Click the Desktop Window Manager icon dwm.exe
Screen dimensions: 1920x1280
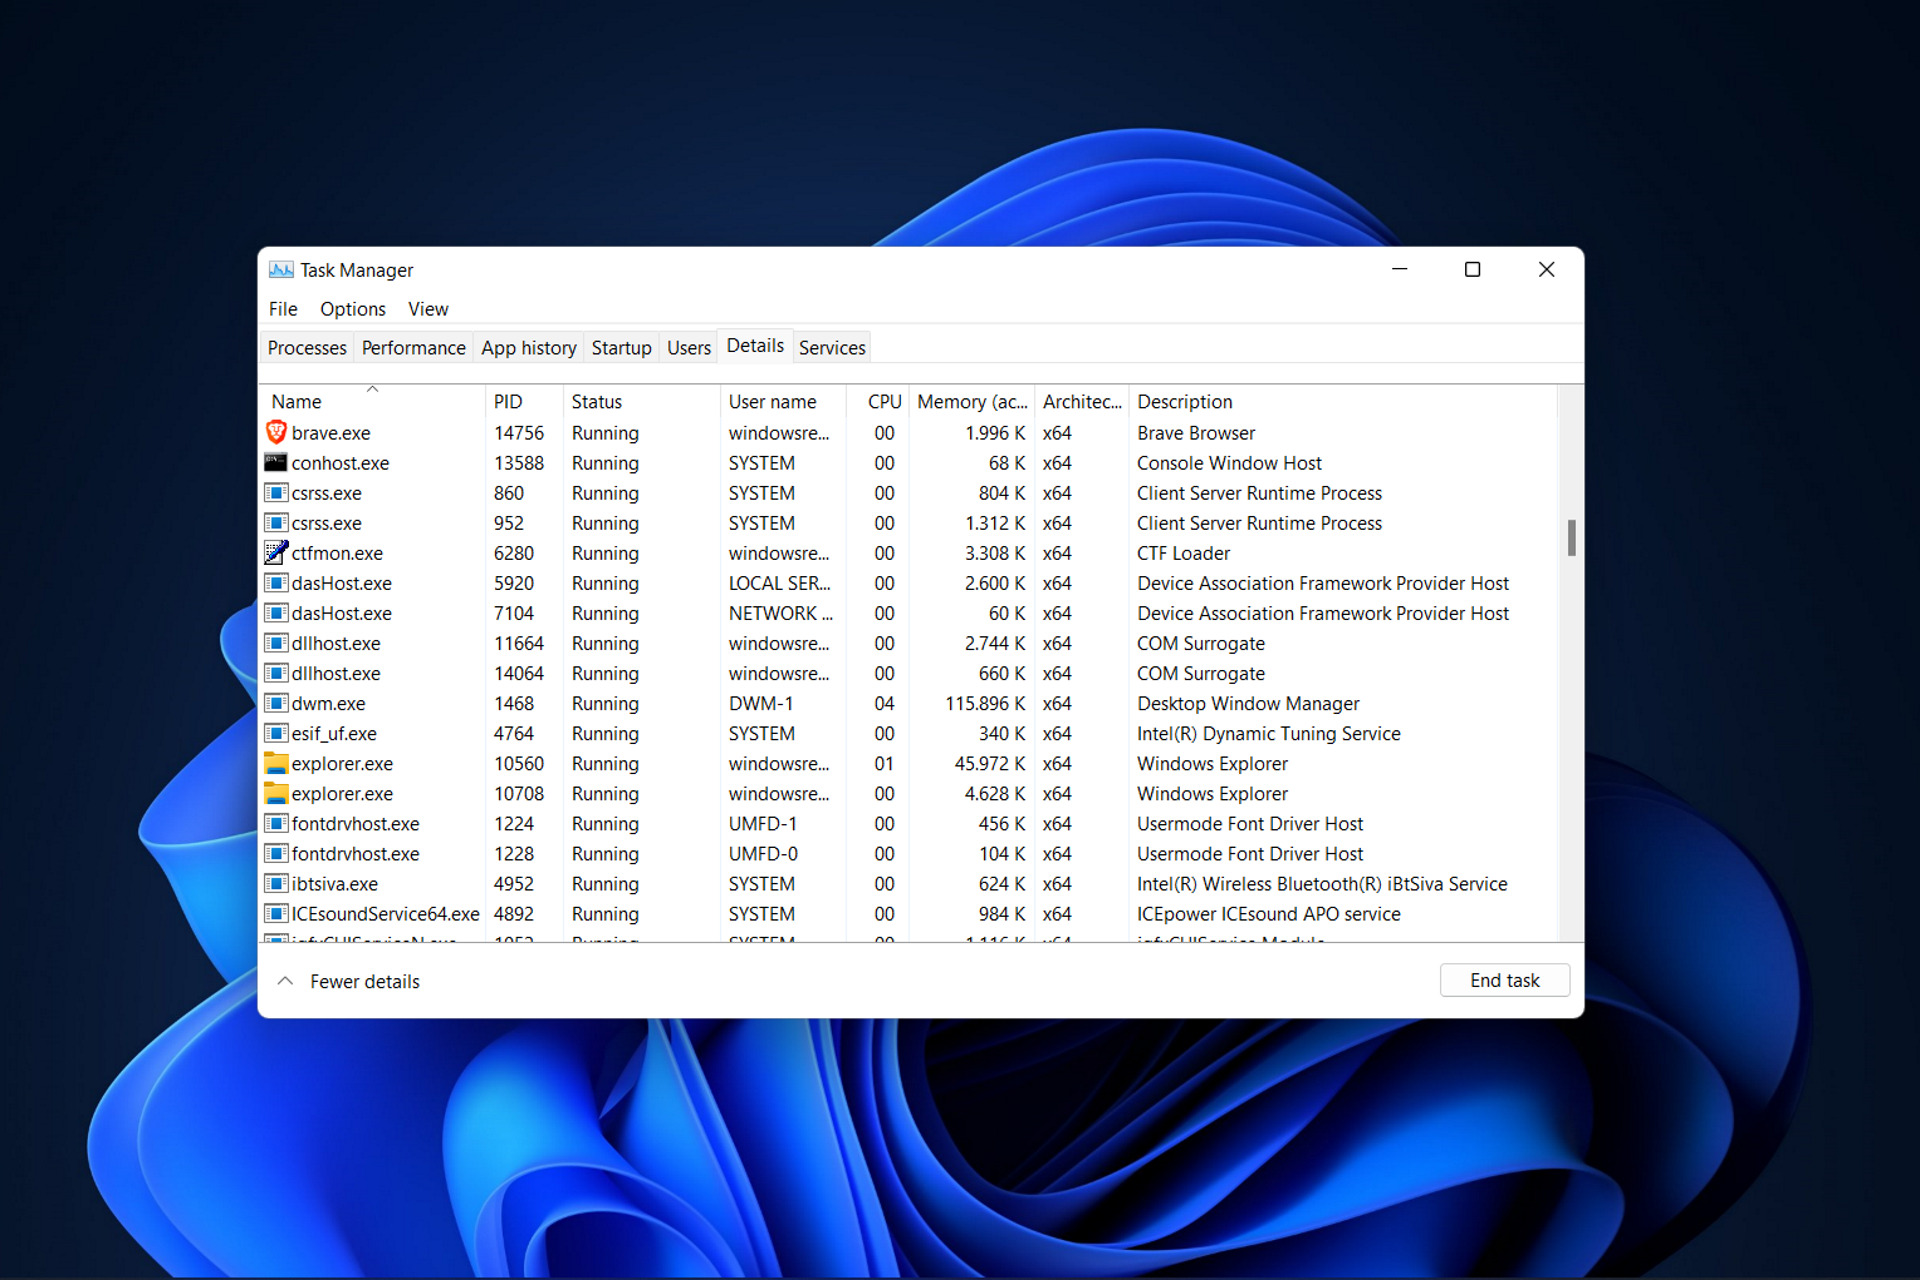point(279,701)
